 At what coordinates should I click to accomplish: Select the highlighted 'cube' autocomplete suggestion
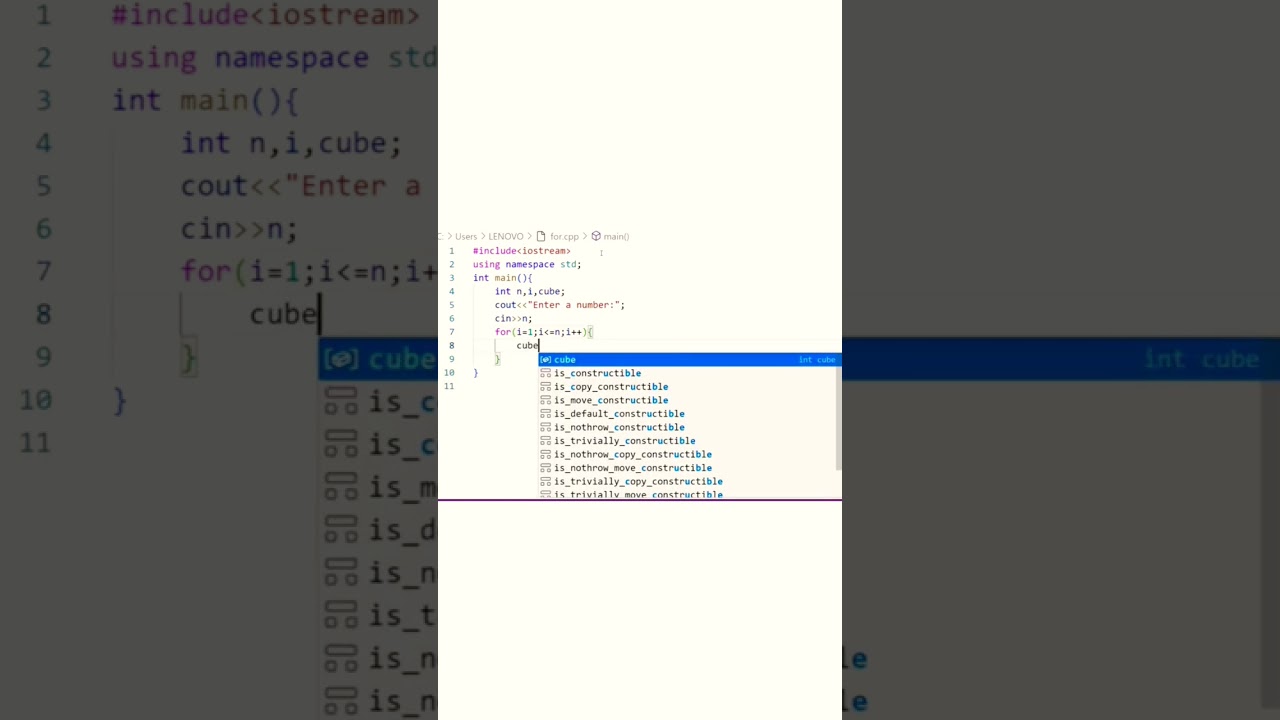click(690, 359)
